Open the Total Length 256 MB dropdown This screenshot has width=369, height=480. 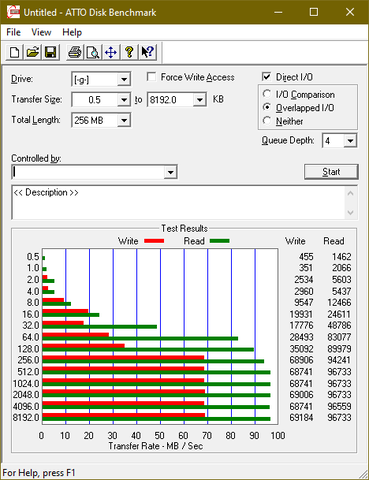point(124,120)
